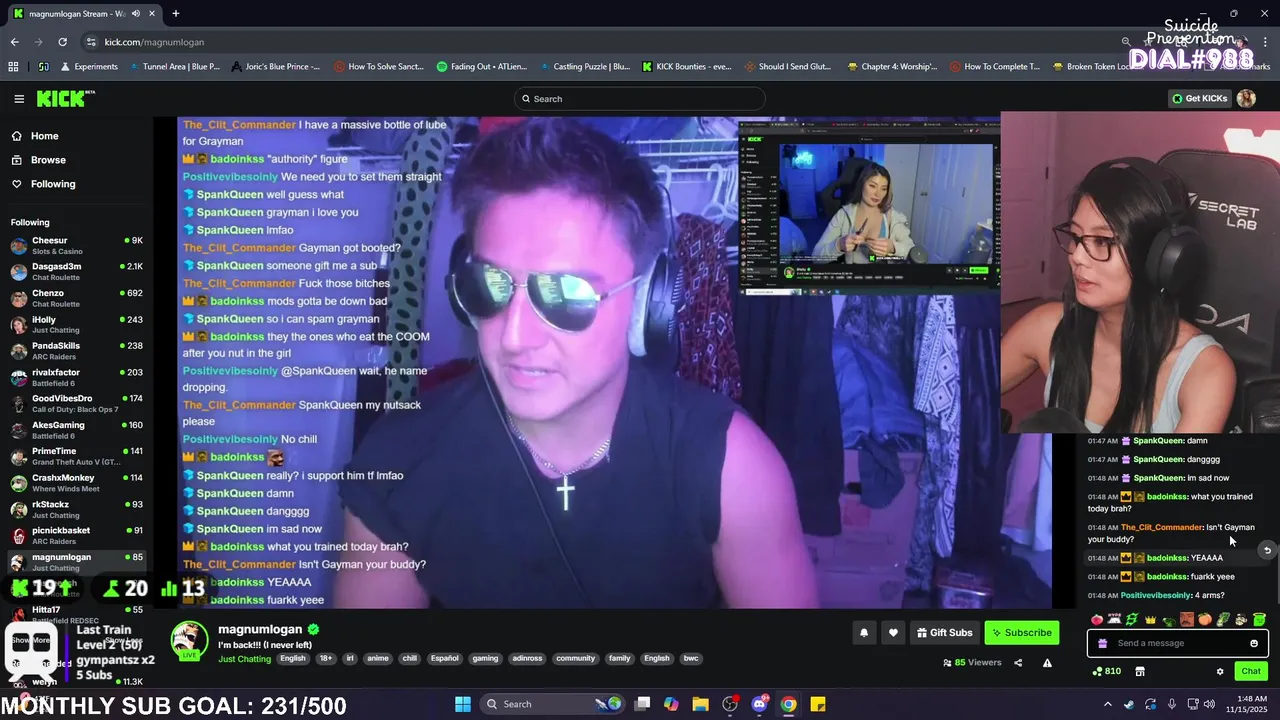The image size is (1280, 720).
Task: Click the Kick search box
Action: 640,99
